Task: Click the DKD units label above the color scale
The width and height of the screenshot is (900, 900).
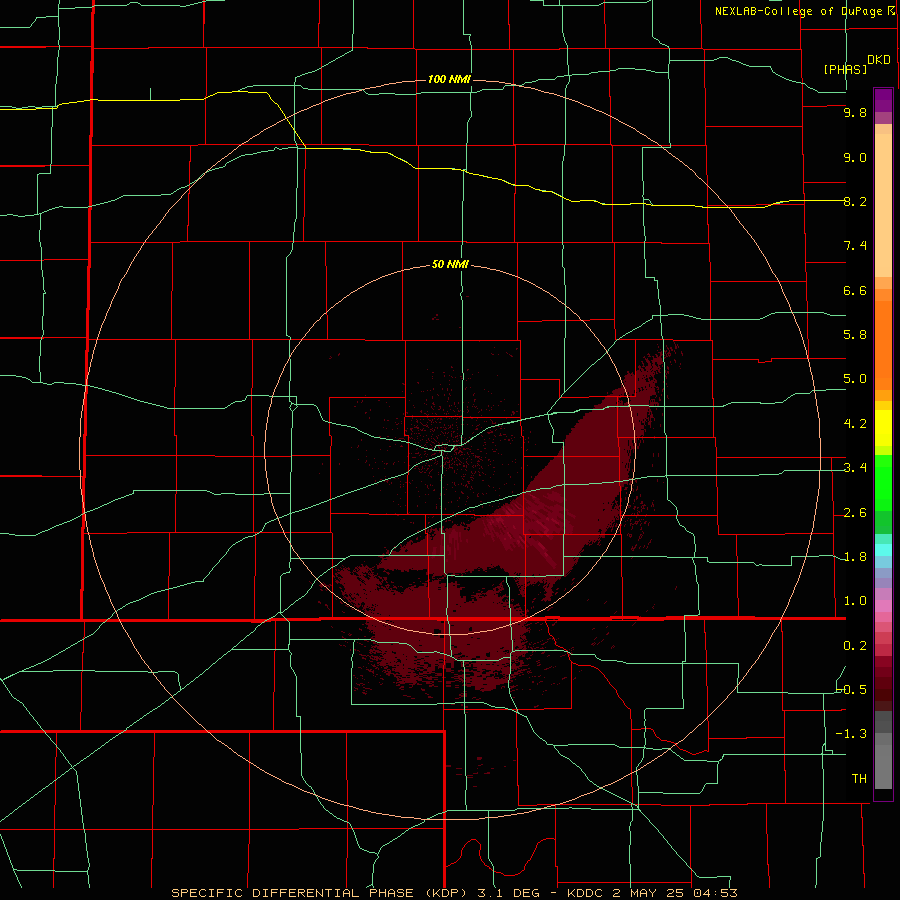Action: pyautogui.click(x=878, y=60)
